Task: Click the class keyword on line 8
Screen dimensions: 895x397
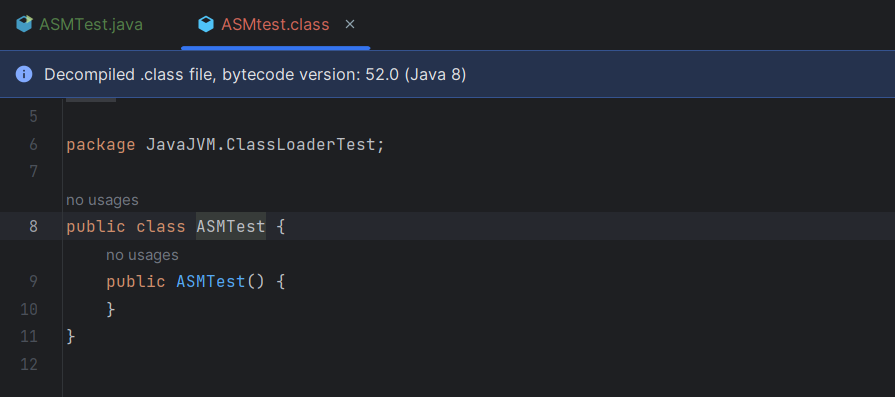Action: pos(161,226)
